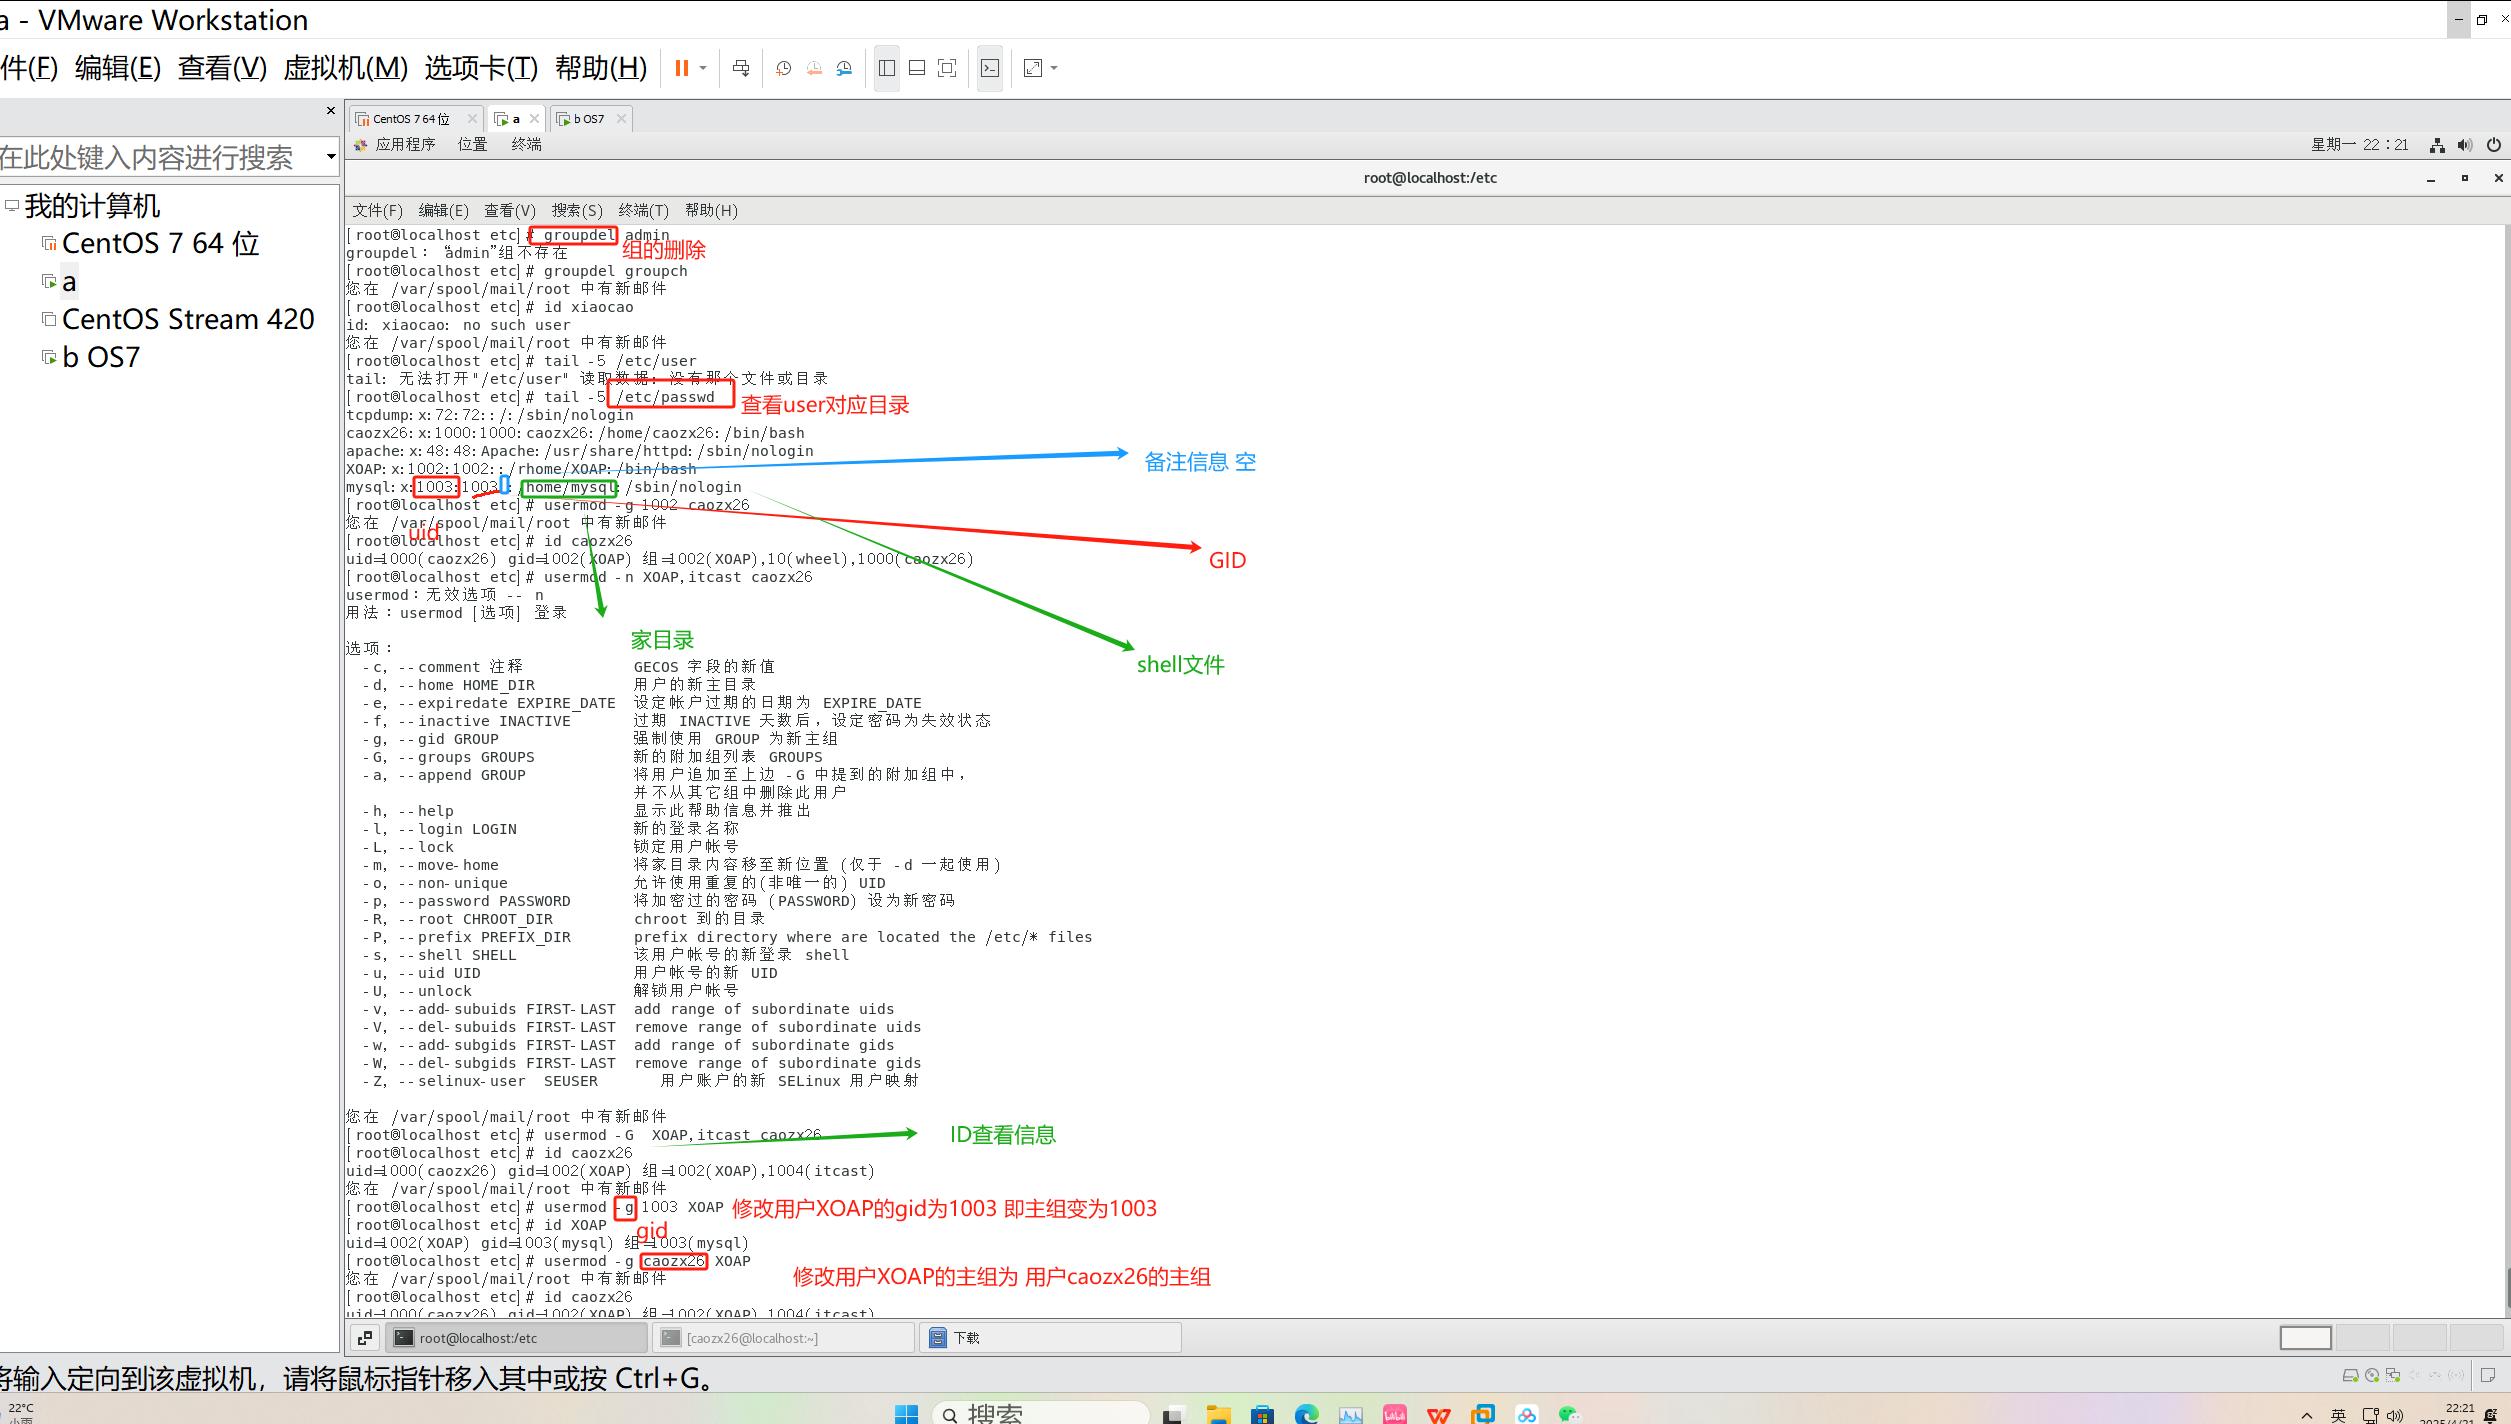Select the first workspace switcher box
2511x1424 pixels.
pos(2305,1338)
